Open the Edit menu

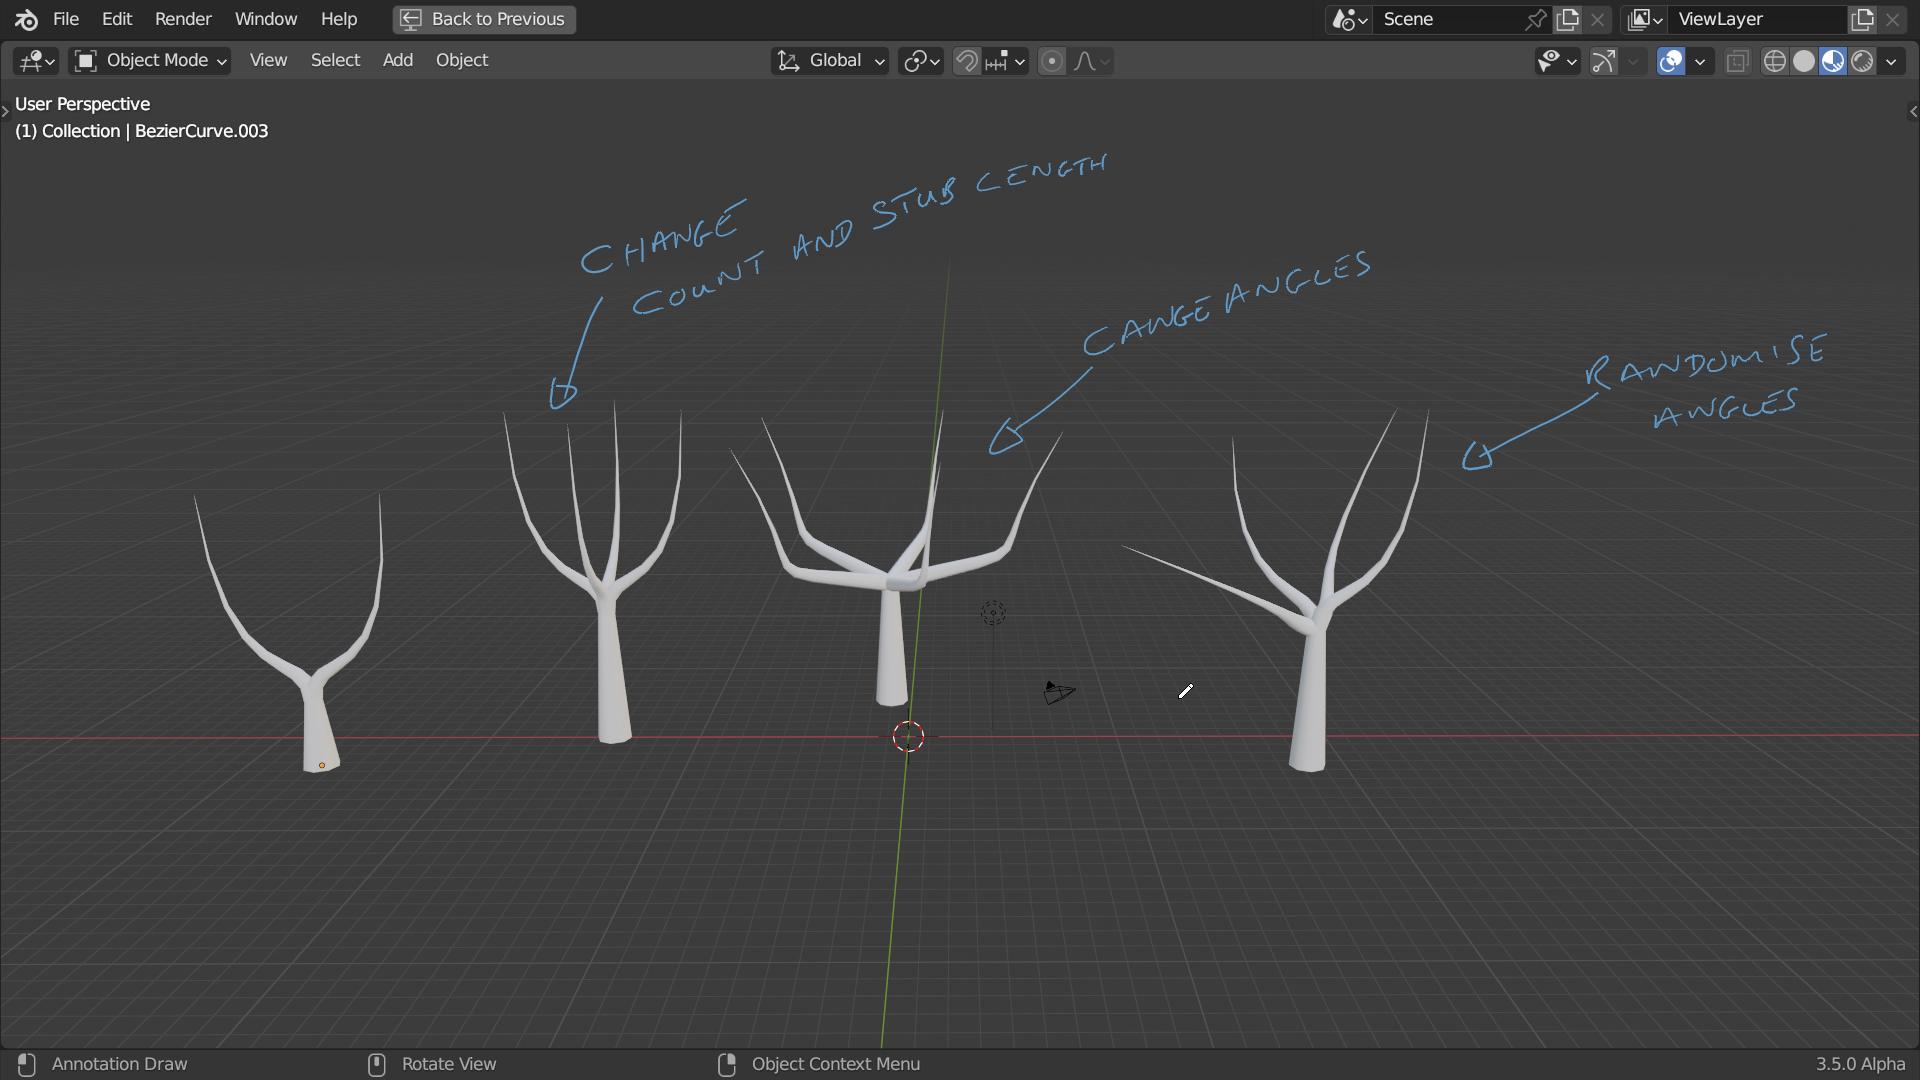click(117, 19)
